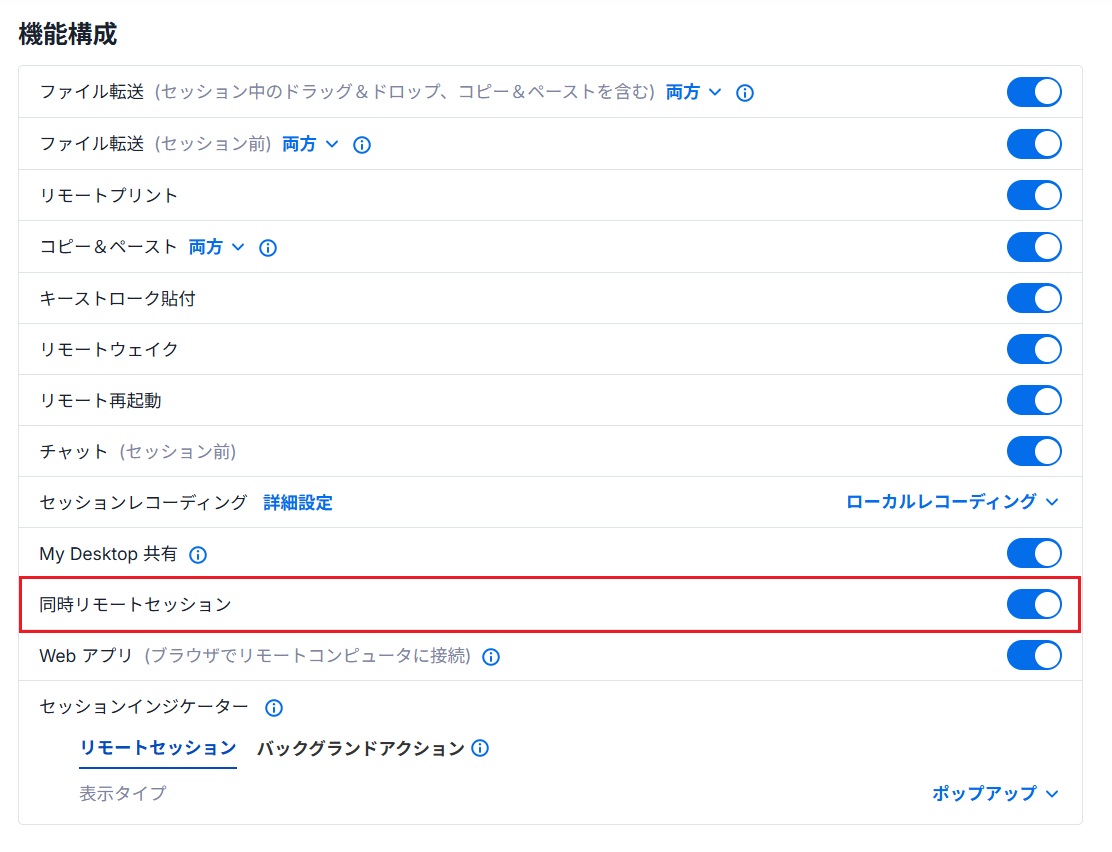The width and height of the screenshot is (1112, 852).
Task: Click info icon next to Web アプリ
Action: (491, 657)
